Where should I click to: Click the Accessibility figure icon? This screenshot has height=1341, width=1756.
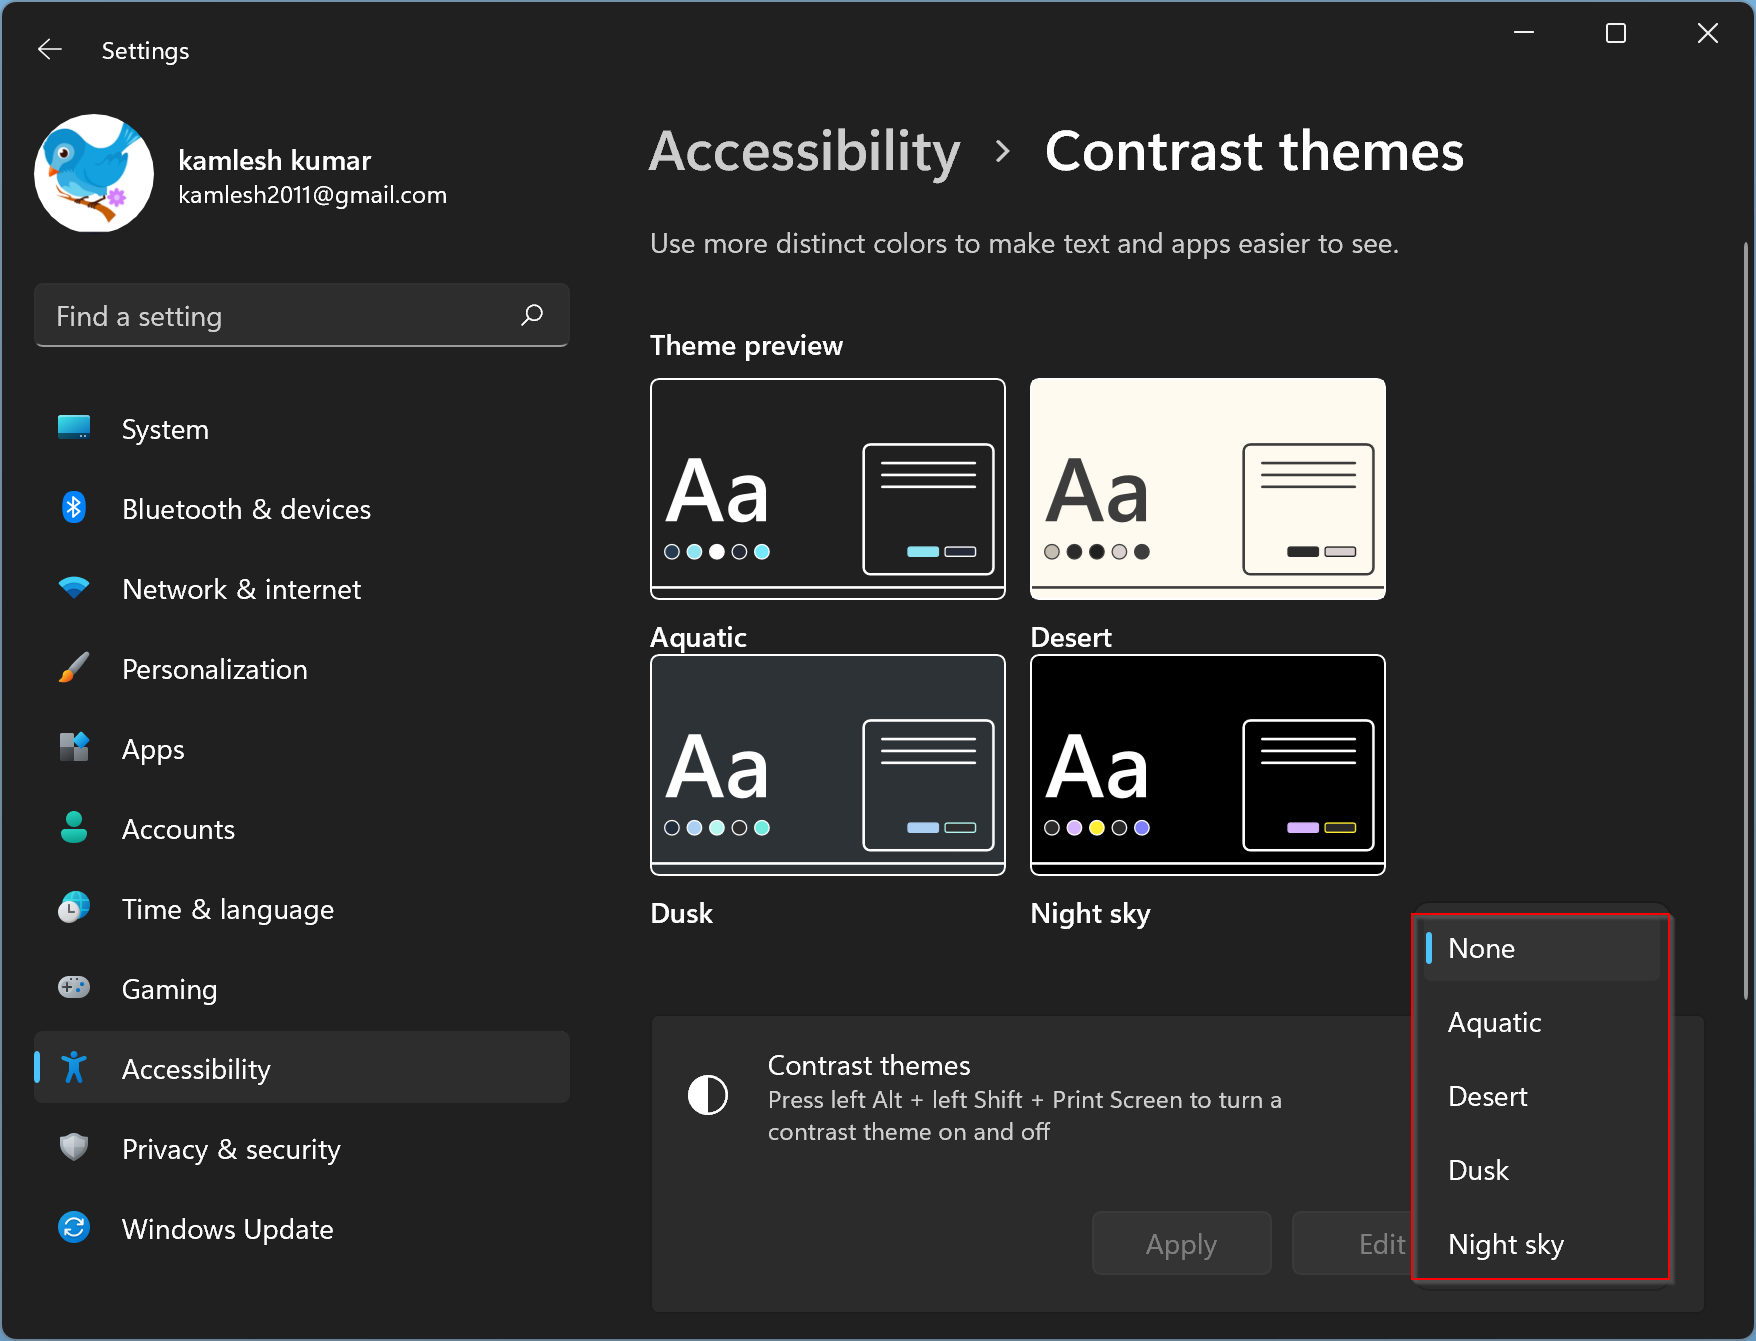74,1068
